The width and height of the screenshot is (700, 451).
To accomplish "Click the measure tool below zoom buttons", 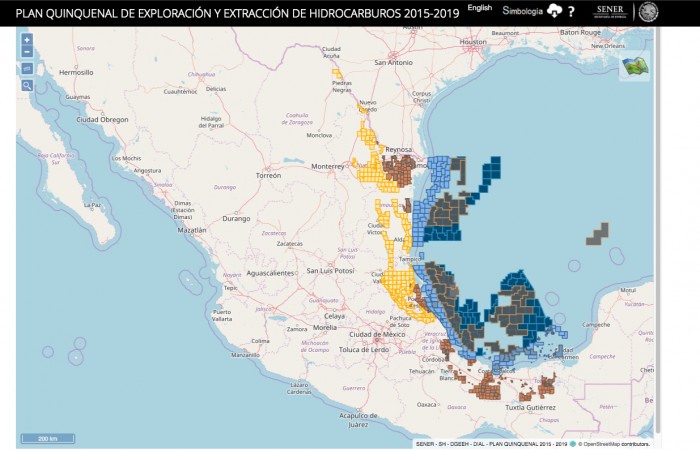I will pos(27,69).
